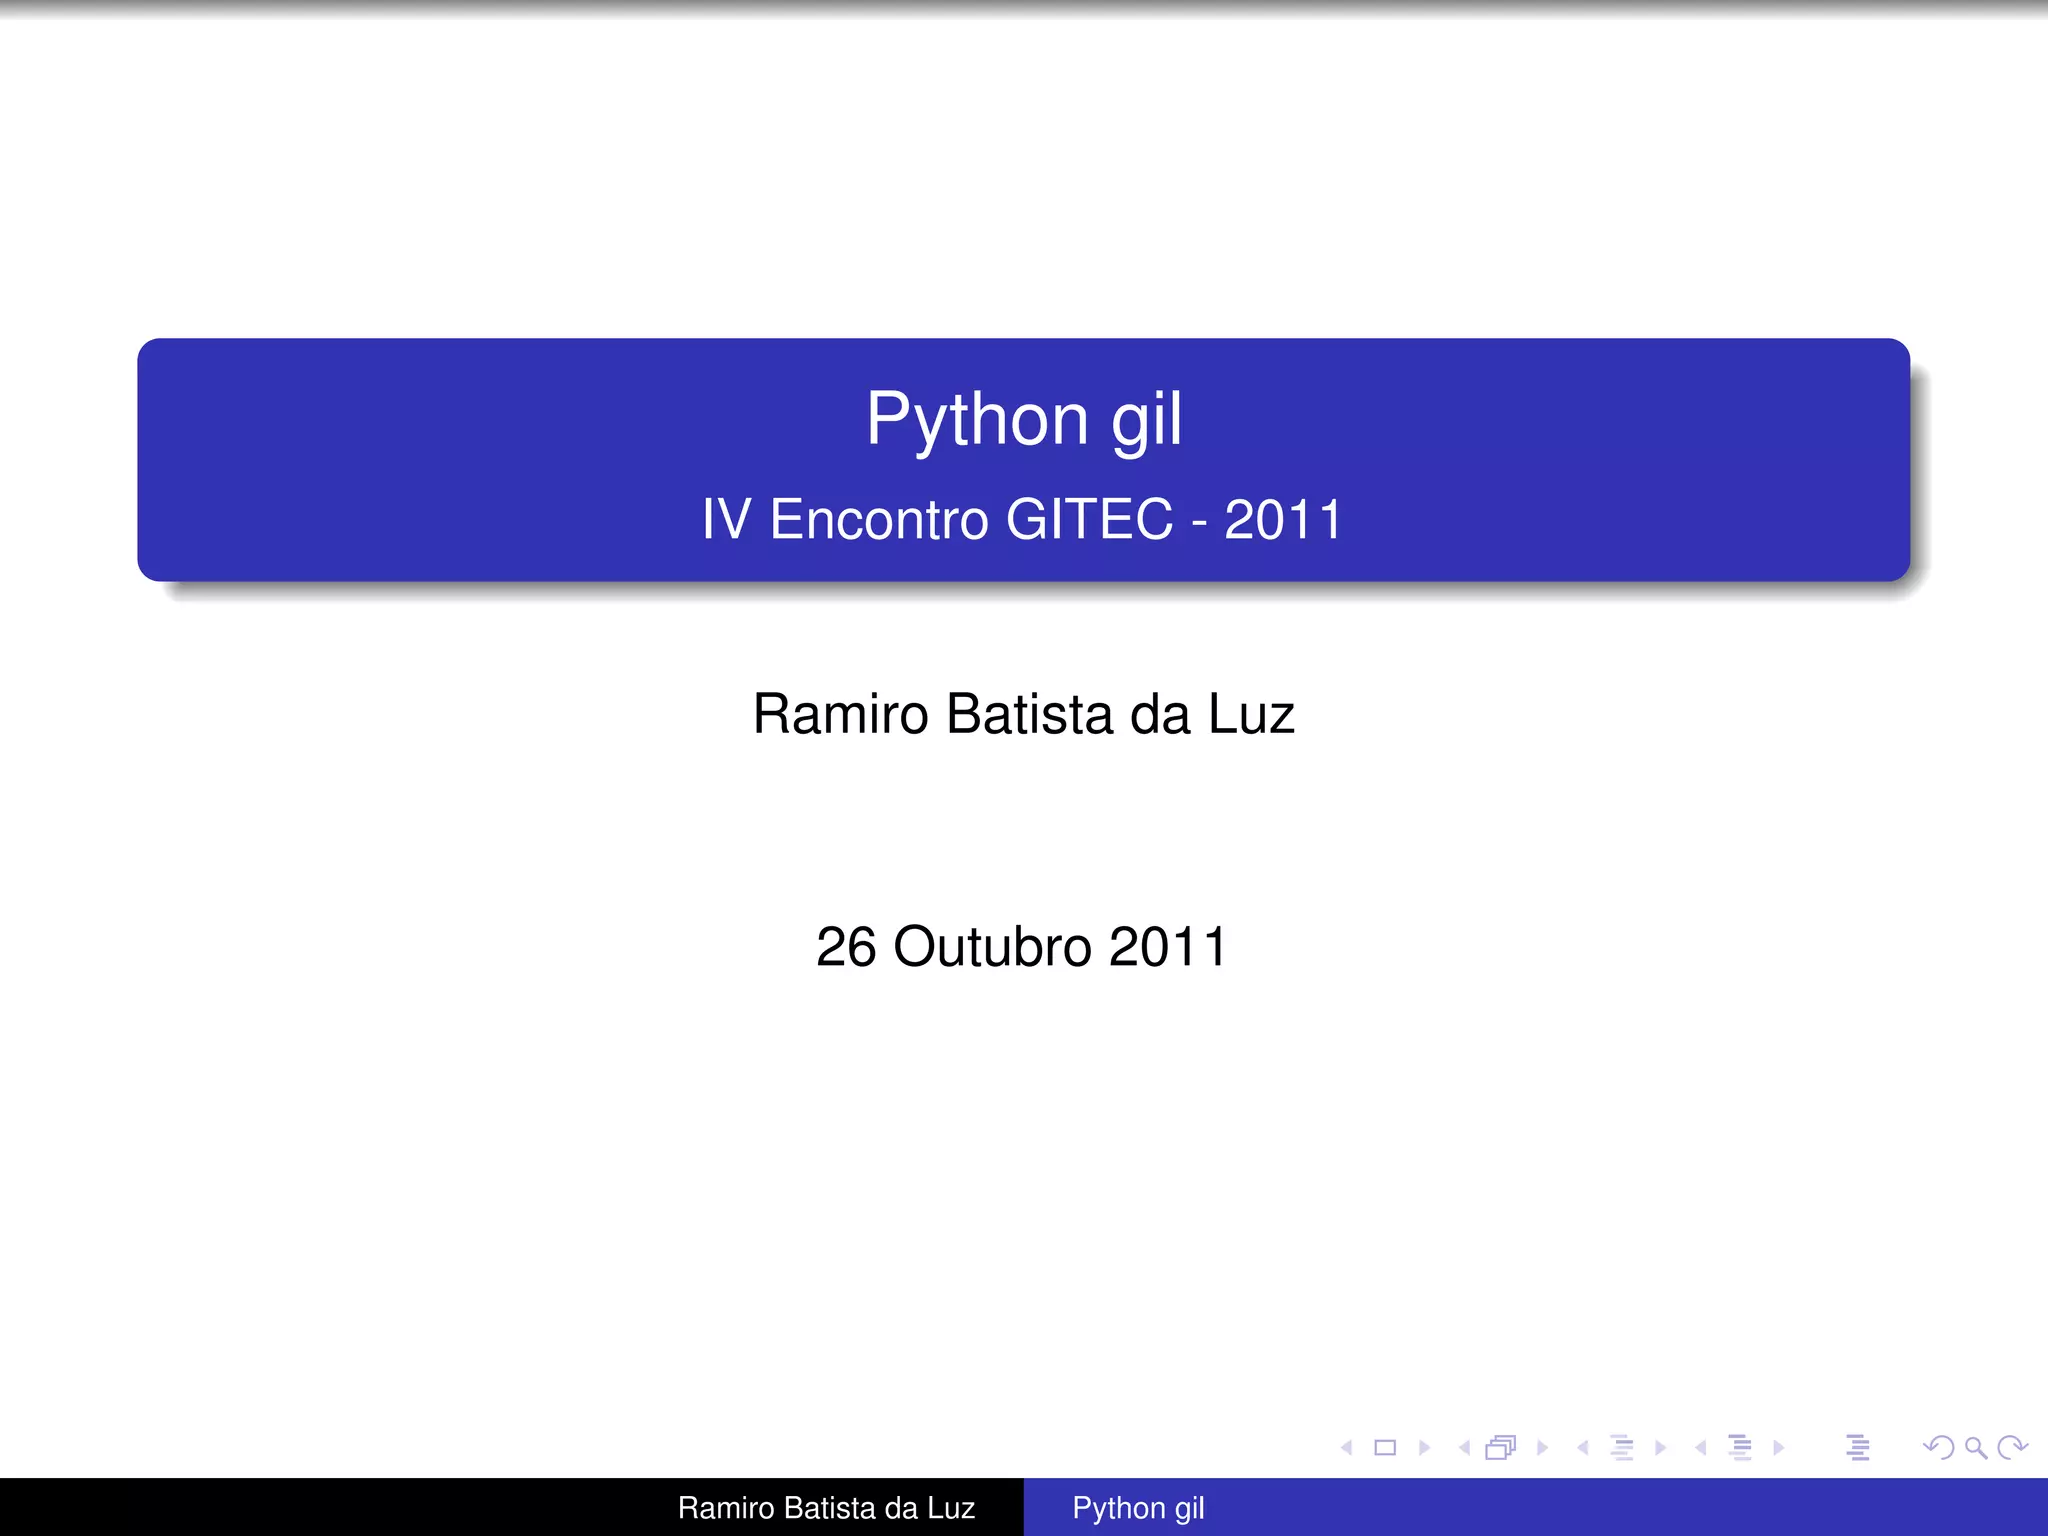Viewport: 2048px width, 1536px height.
Task: Jump to next subsection arrow
Action: tap(1661, 1447)
